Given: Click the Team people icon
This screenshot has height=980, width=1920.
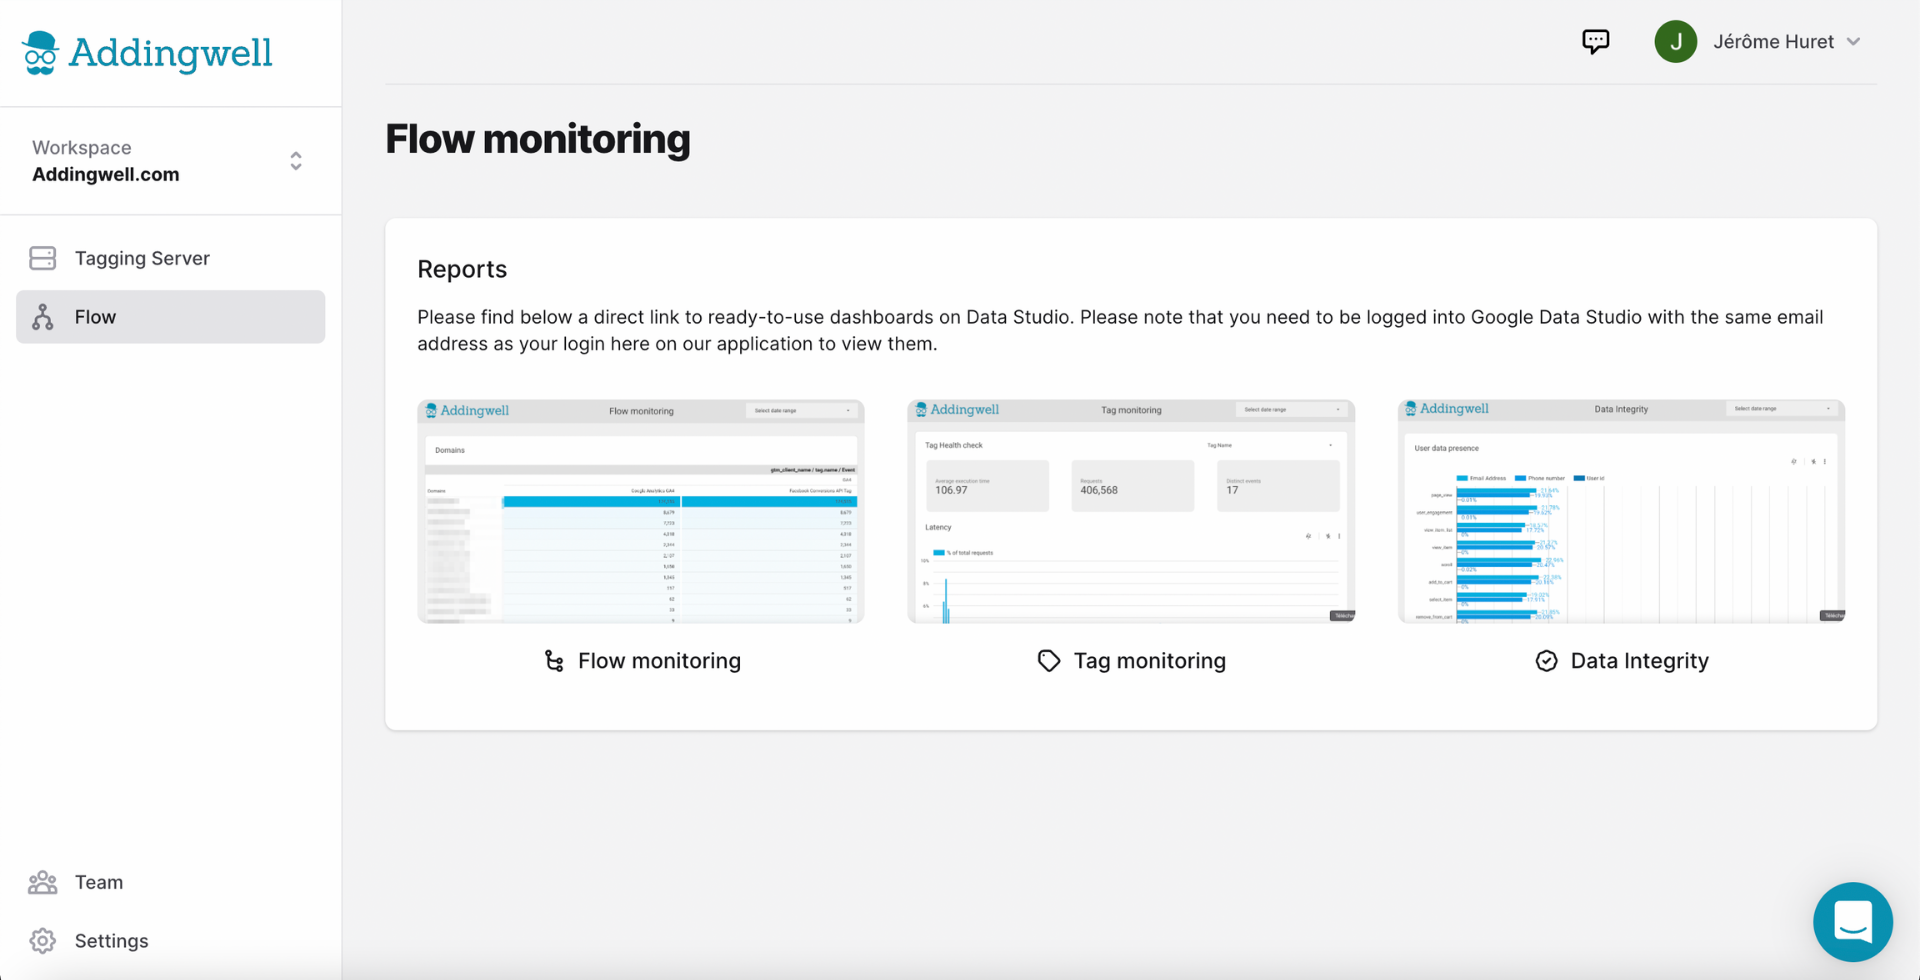Looking at the screenshot, I should [x=43, y=882].
